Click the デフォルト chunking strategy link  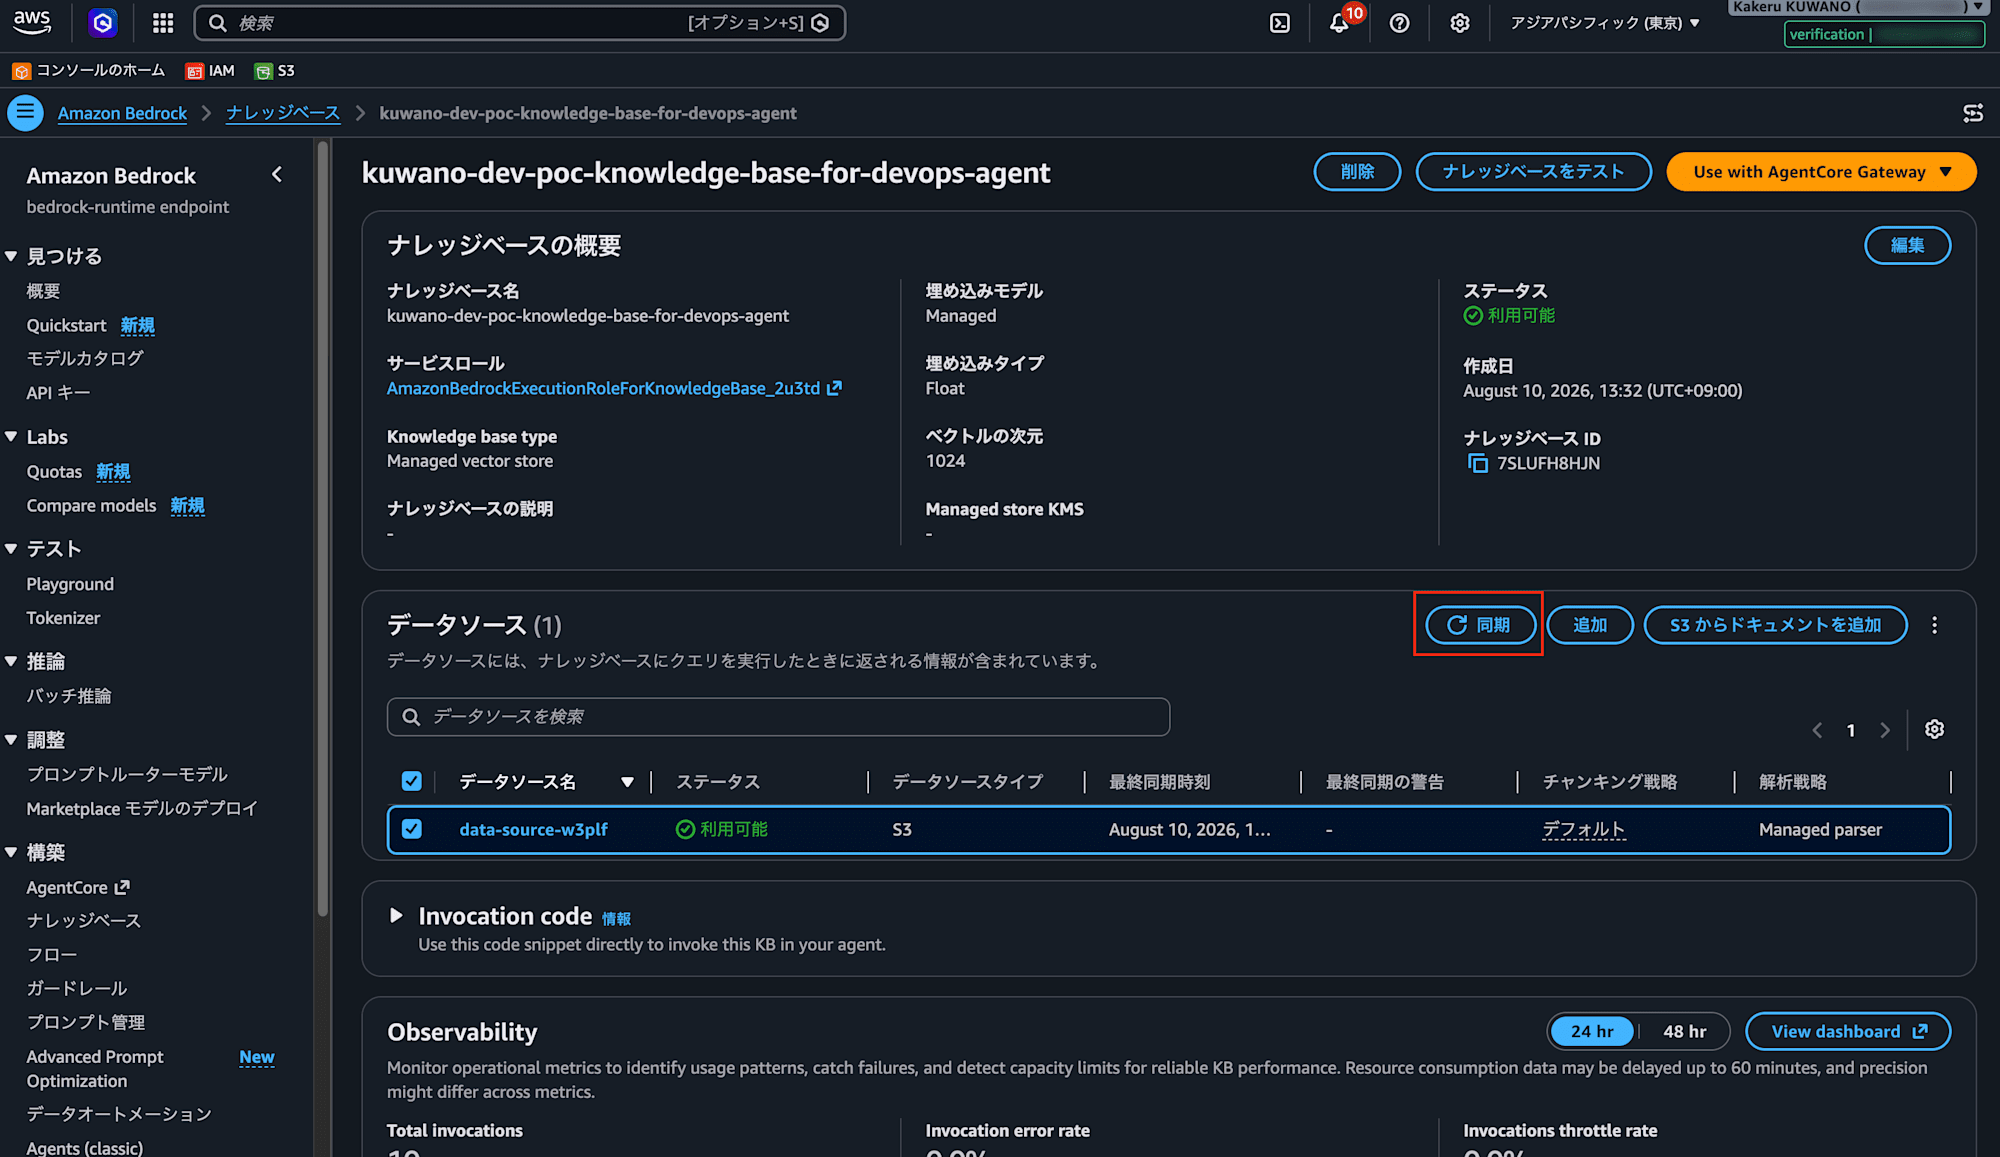pyautogui.click(x=1584, y=829)
